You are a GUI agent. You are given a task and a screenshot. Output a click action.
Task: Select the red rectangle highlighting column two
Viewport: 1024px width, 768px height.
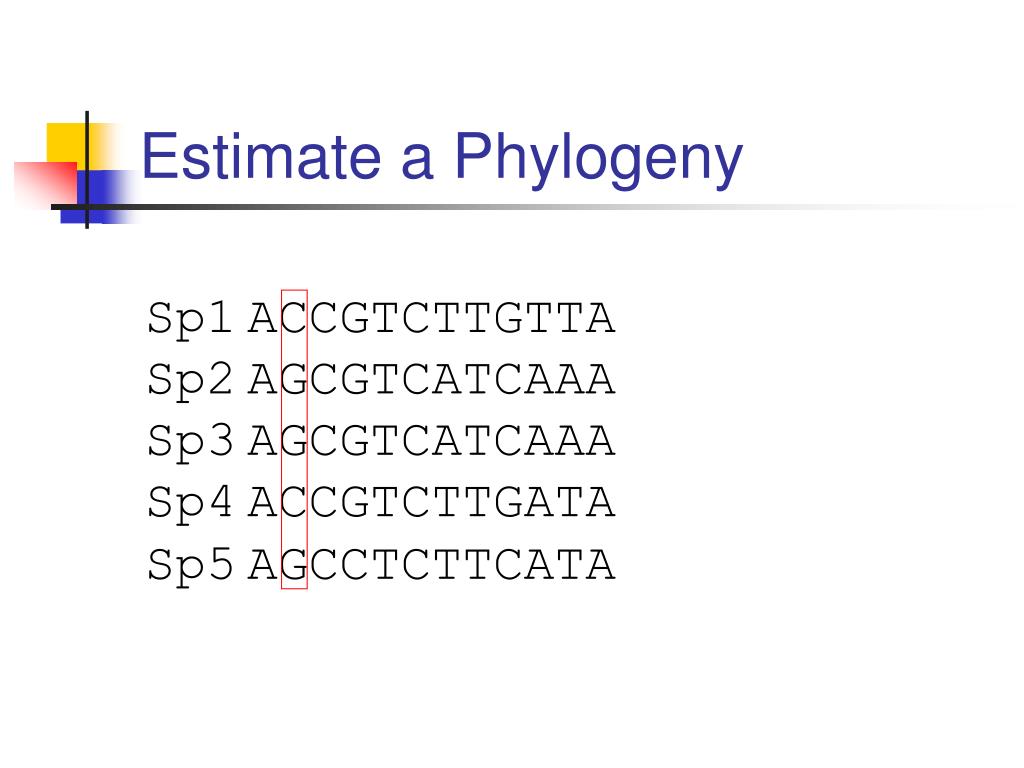click(x=294, y=439)
